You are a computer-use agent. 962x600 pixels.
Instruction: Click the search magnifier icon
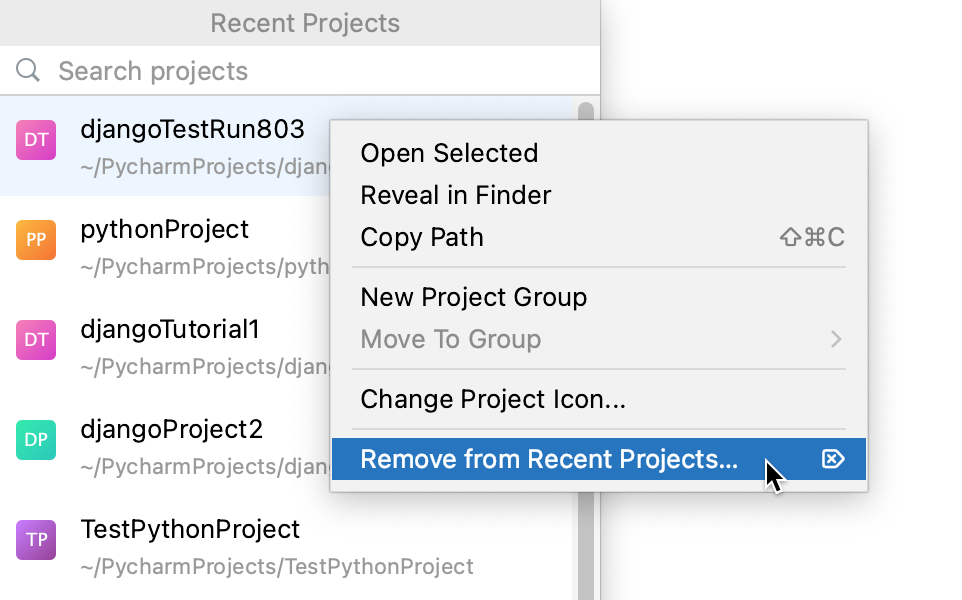coord(27,70)
